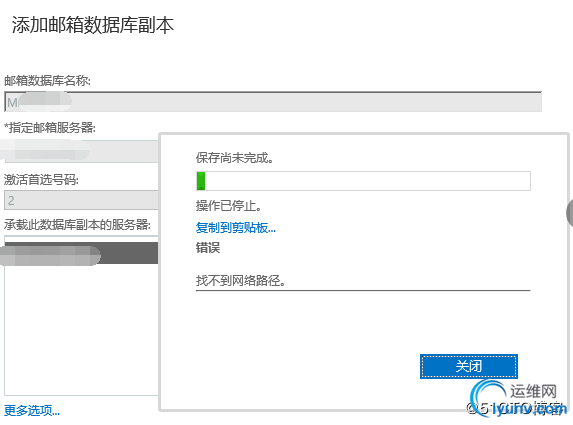Click the 操作已停止。 status text
Screen dimensions: 573x425
(x=229, y=206)
